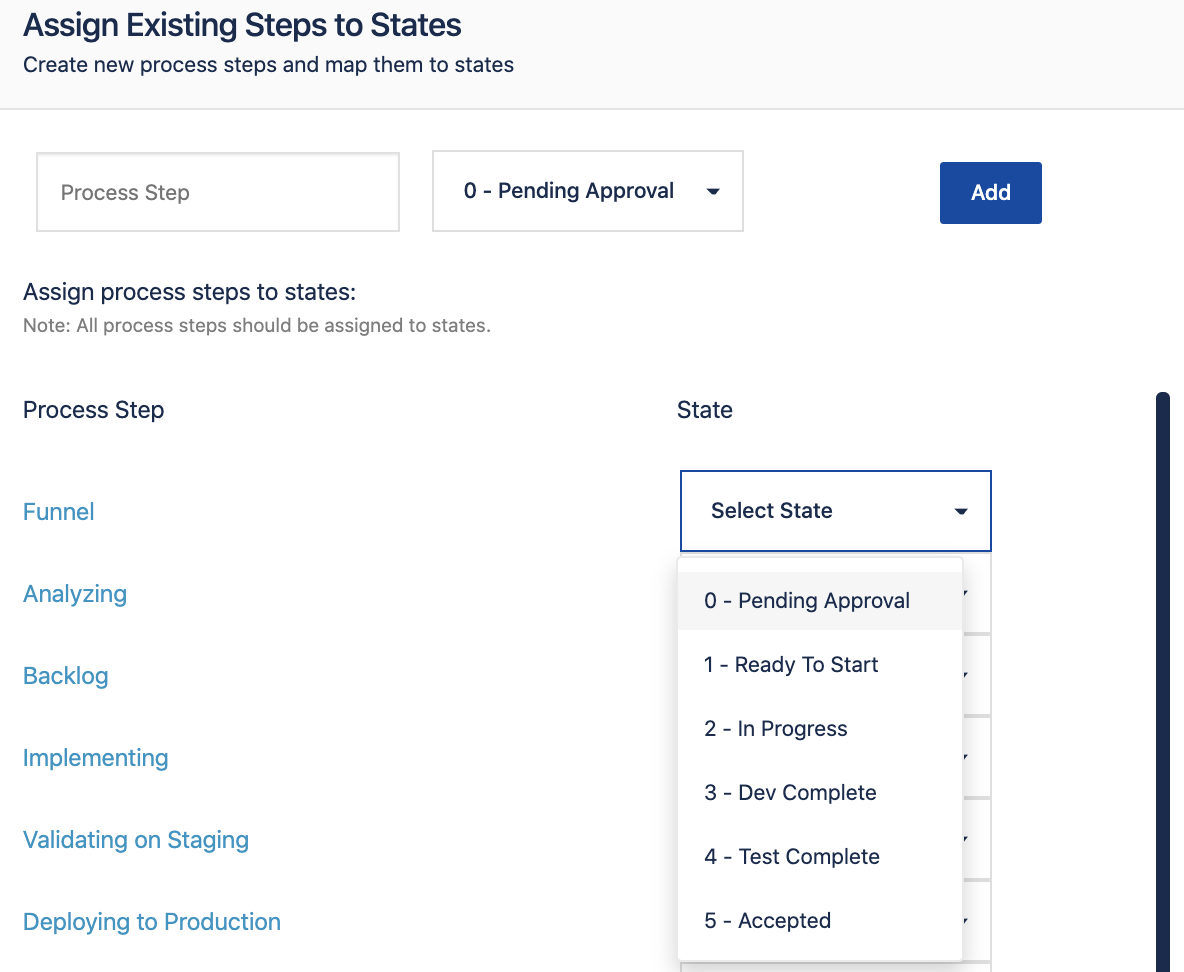
Task: Choose 0 - Pending Approval from the list
Action: (x=820, y=600)
